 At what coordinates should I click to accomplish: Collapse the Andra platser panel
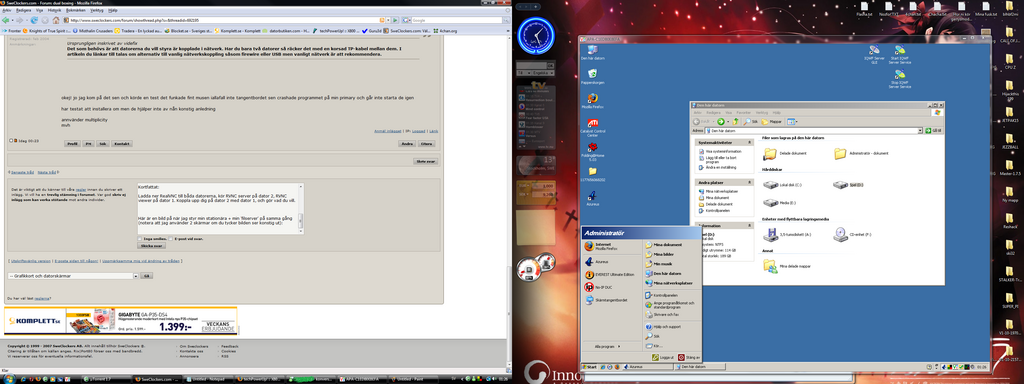750,183
